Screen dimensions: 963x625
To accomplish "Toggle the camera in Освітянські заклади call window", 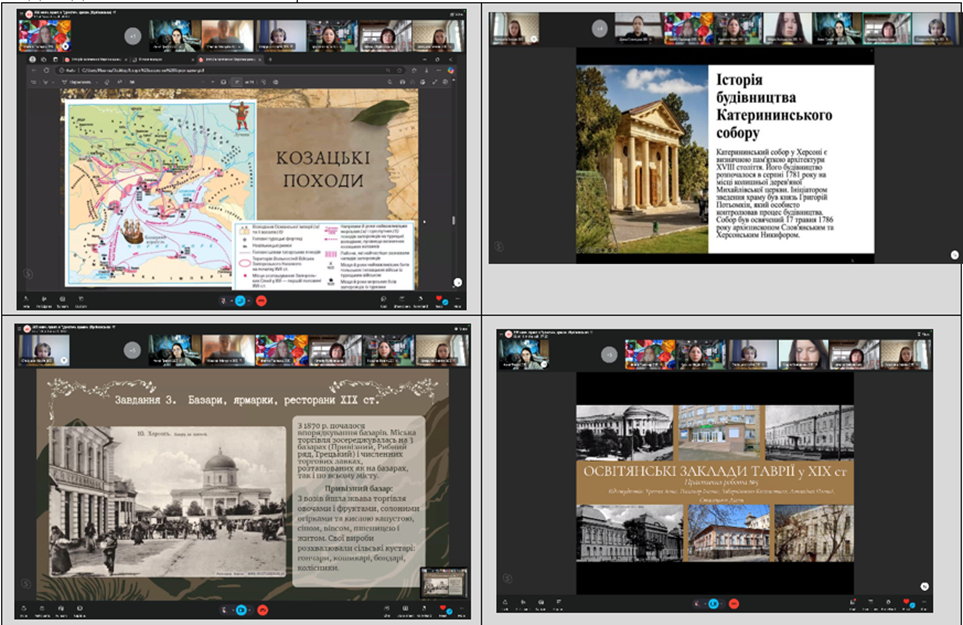I will [x=714, y=604].
